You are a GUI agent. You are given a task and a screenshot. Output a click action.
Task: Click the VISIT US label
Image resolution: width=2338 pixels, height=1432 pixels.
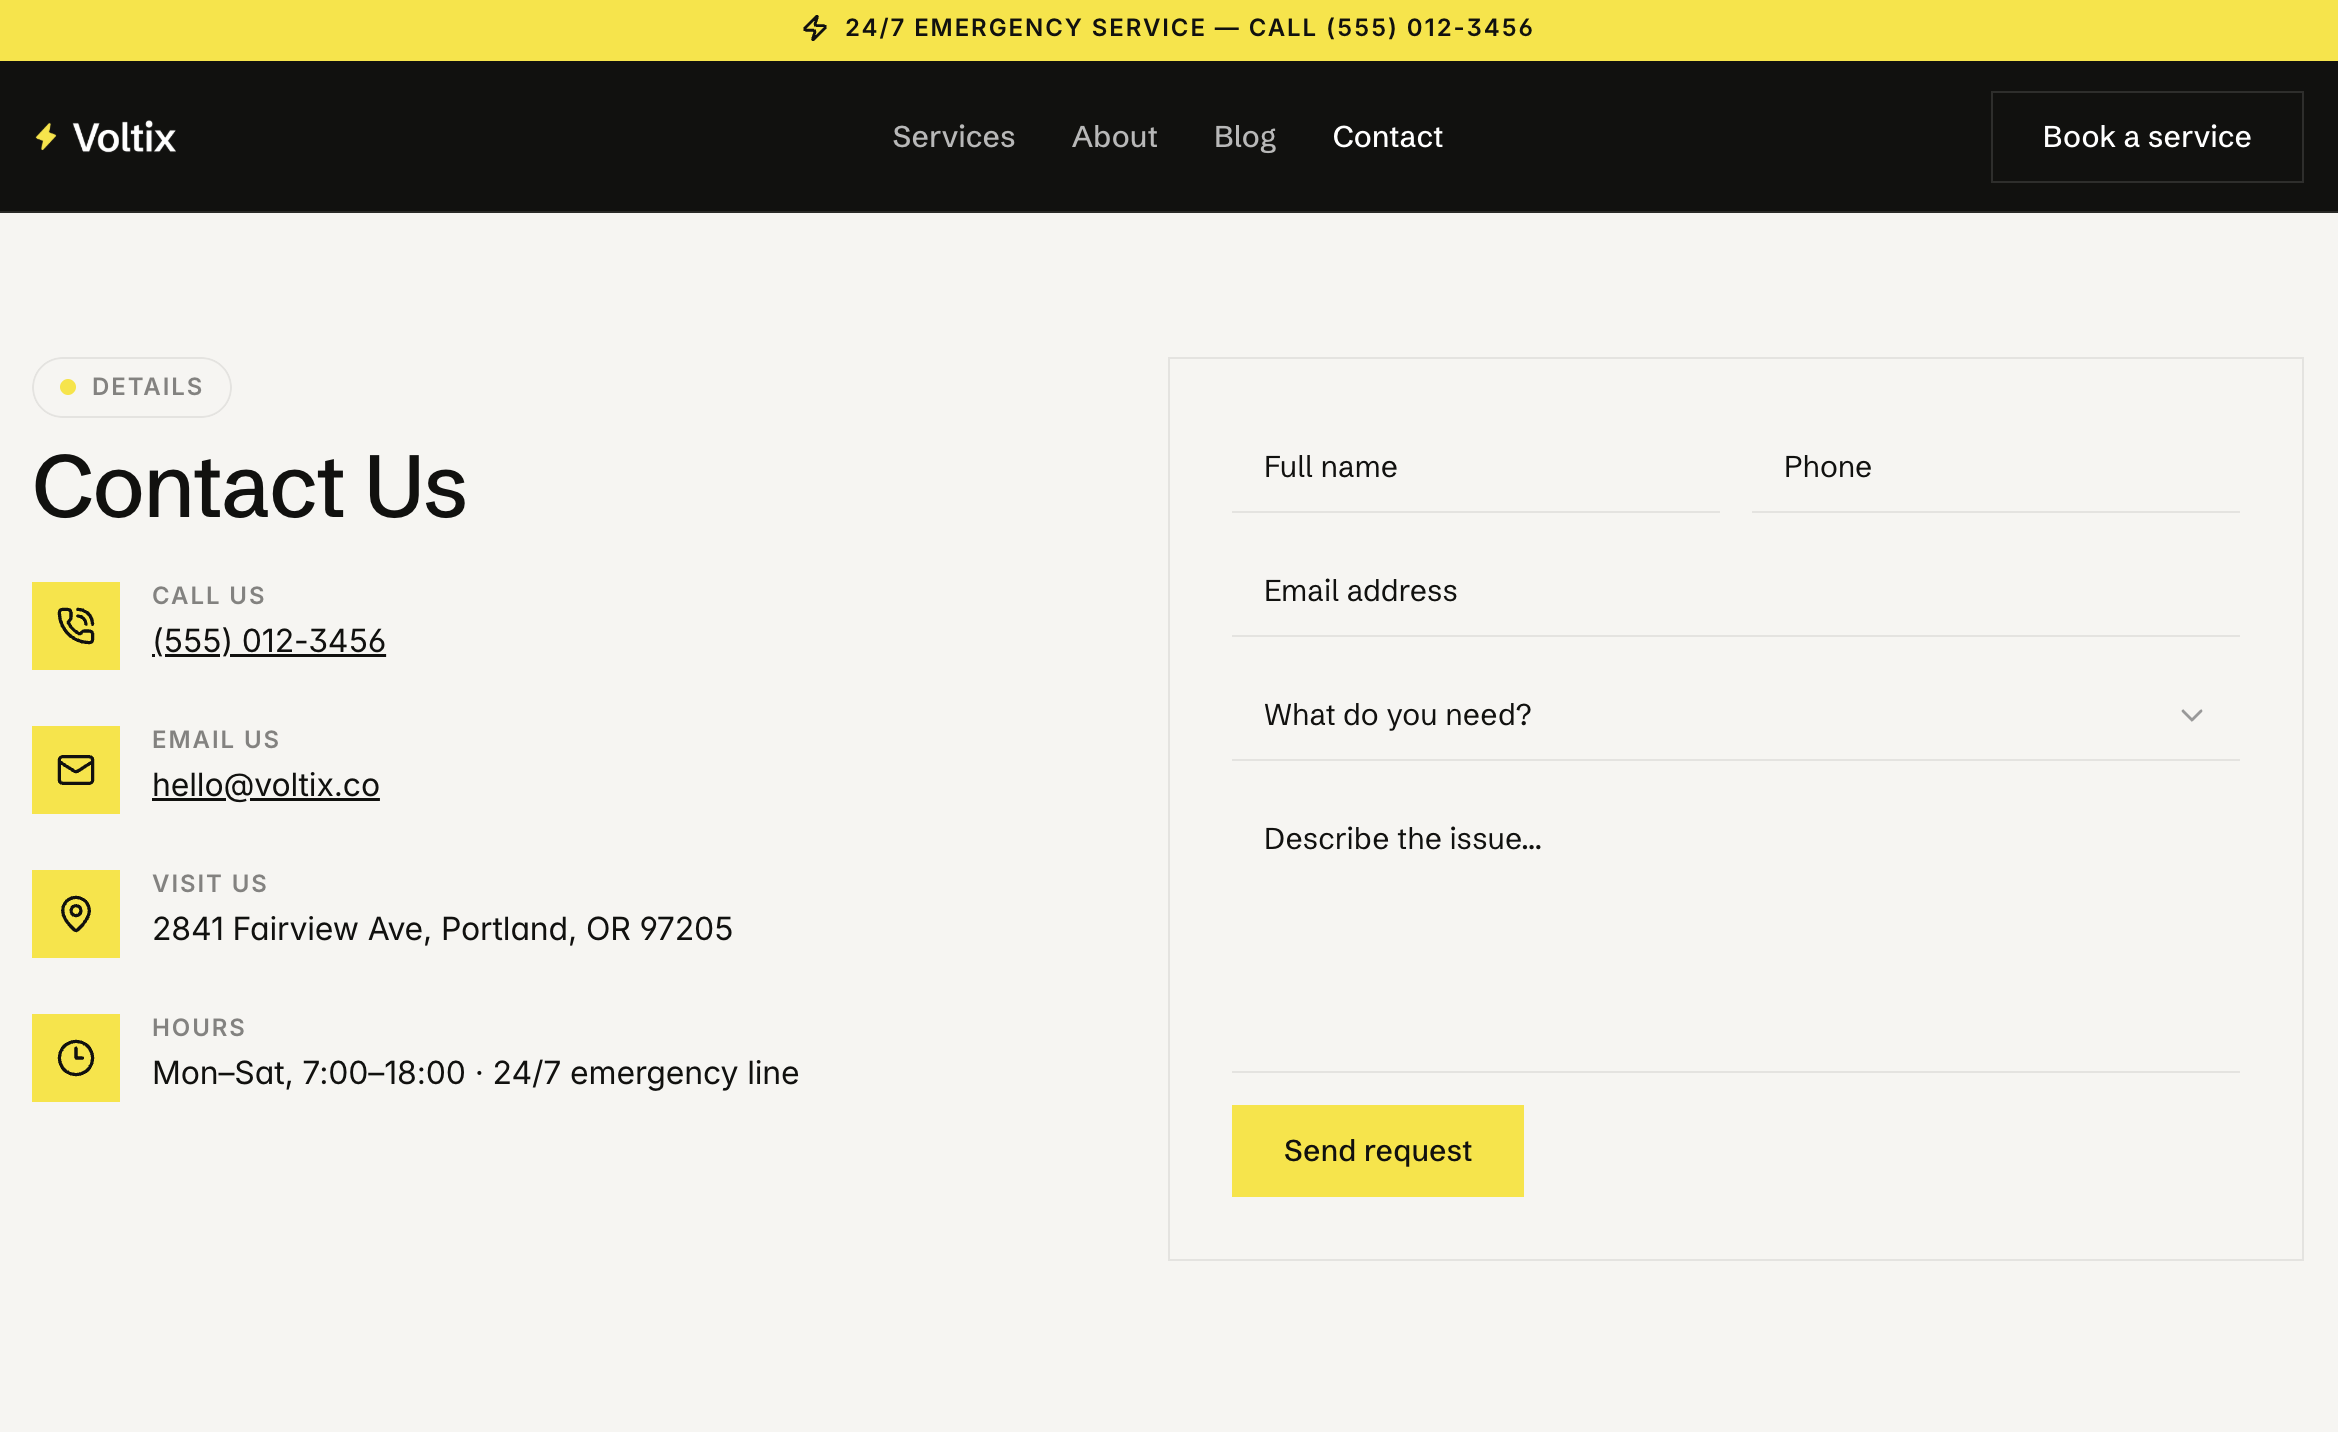coord(209,884)
